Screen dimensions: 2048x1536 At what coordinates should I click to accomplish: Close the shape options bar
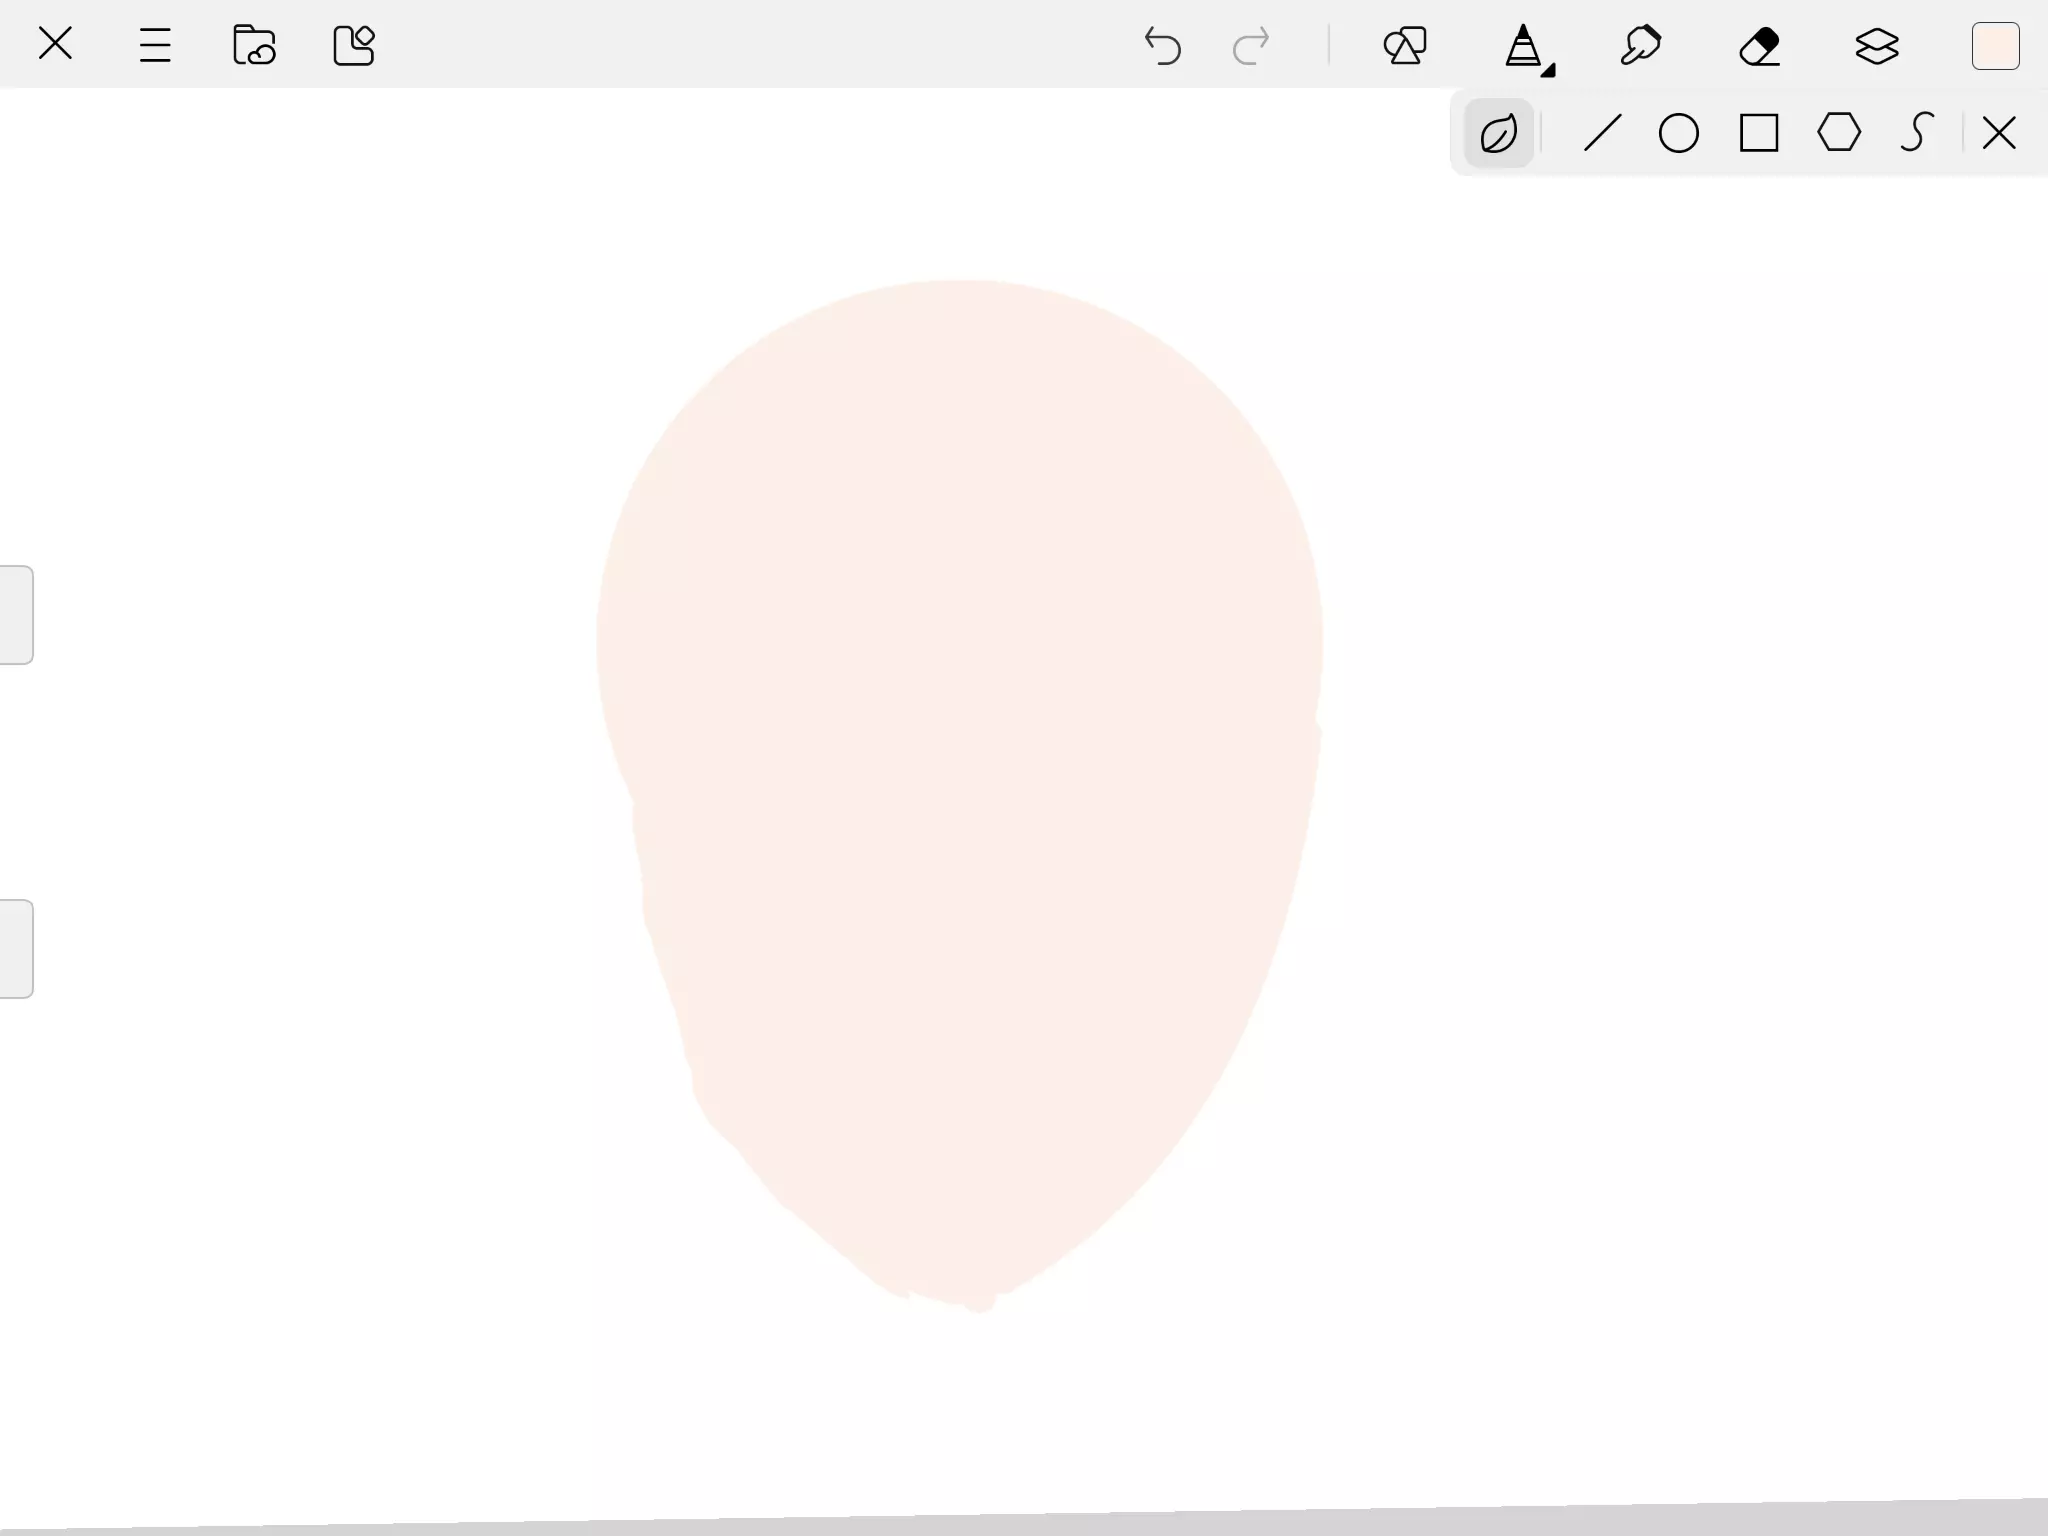coord(1999,133)
